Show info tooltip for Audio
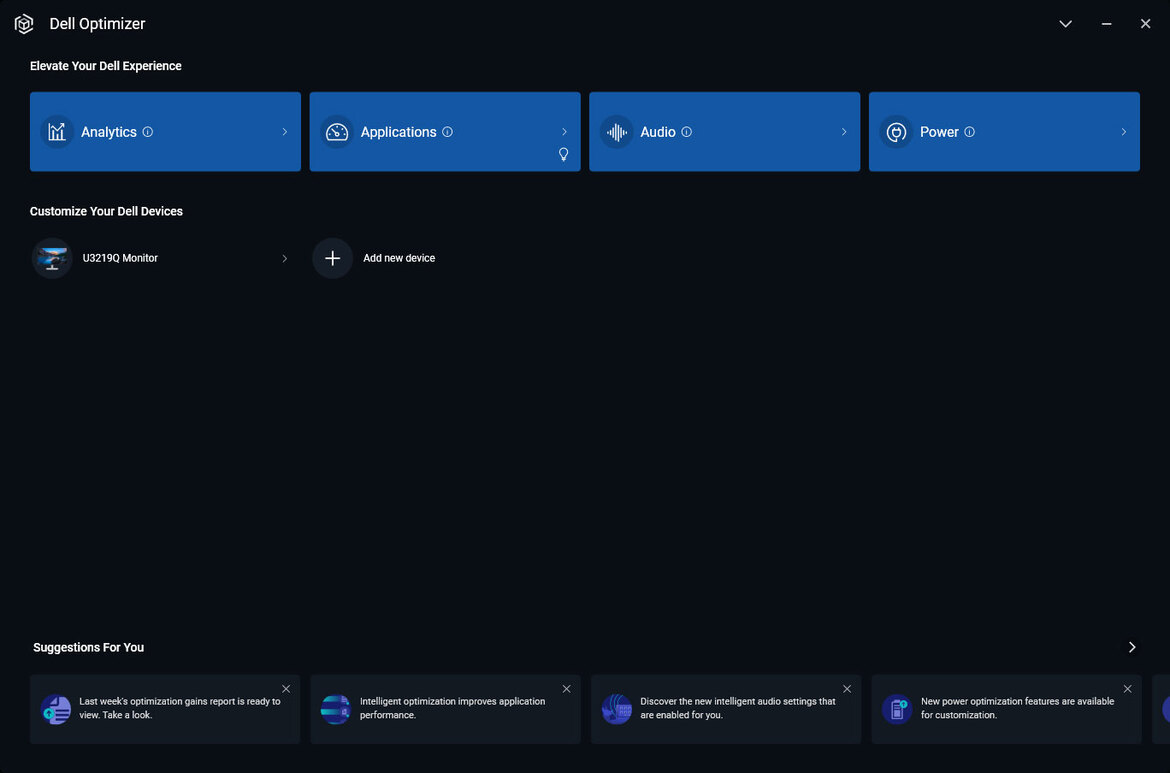1170x773 pixels. 686,132
